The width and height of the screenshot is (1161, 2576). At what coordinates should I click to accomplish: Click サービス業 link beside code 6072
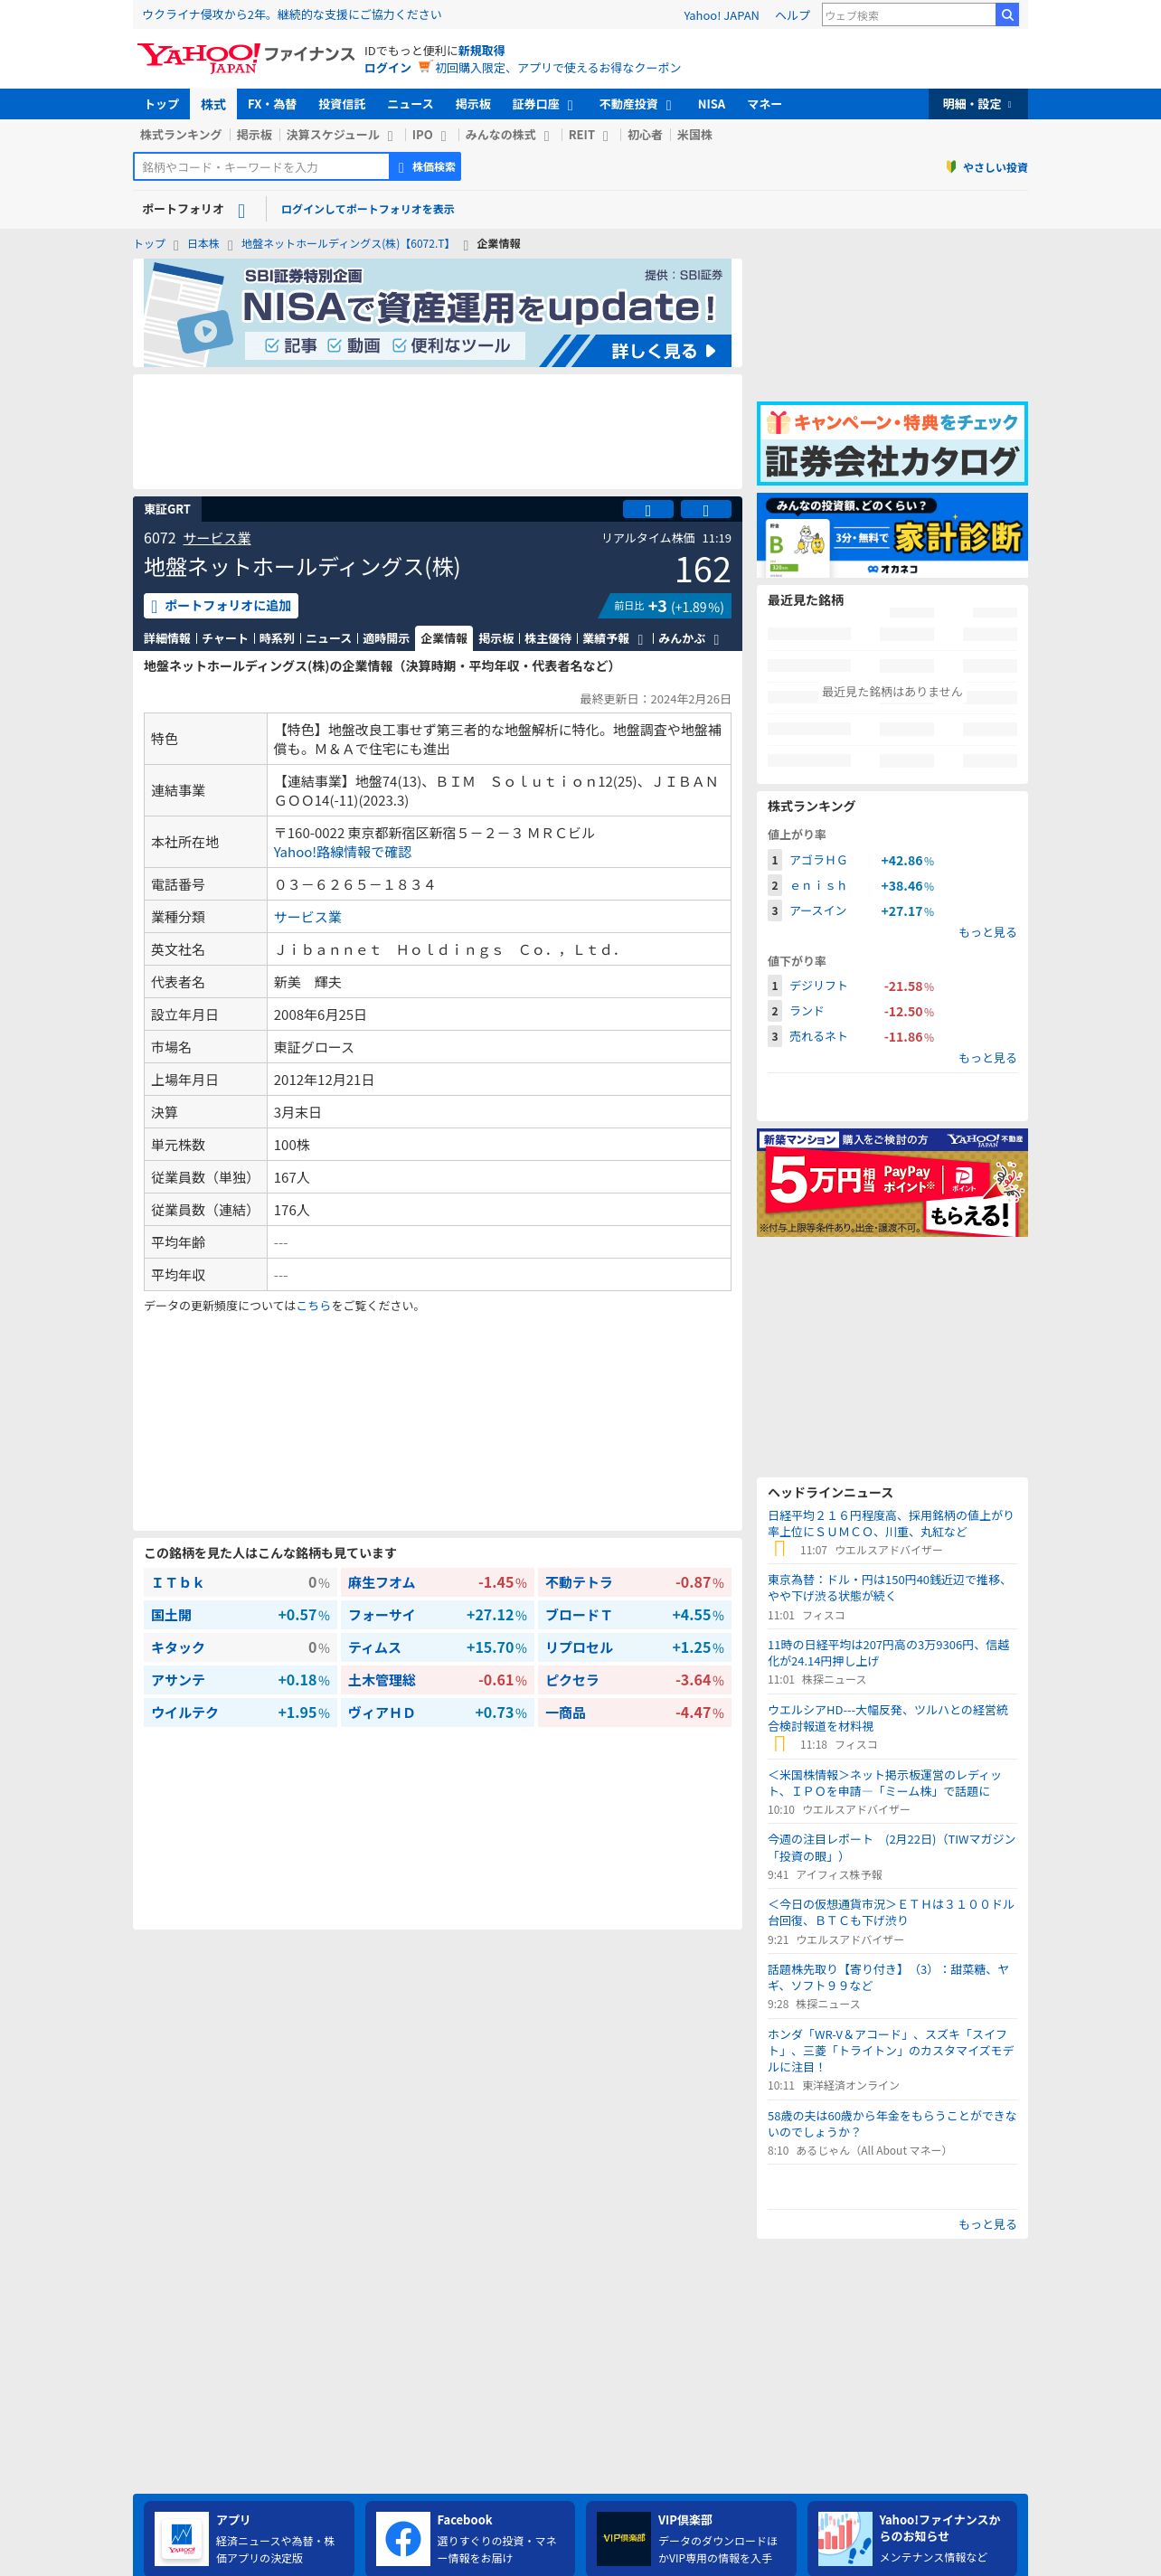217,538
